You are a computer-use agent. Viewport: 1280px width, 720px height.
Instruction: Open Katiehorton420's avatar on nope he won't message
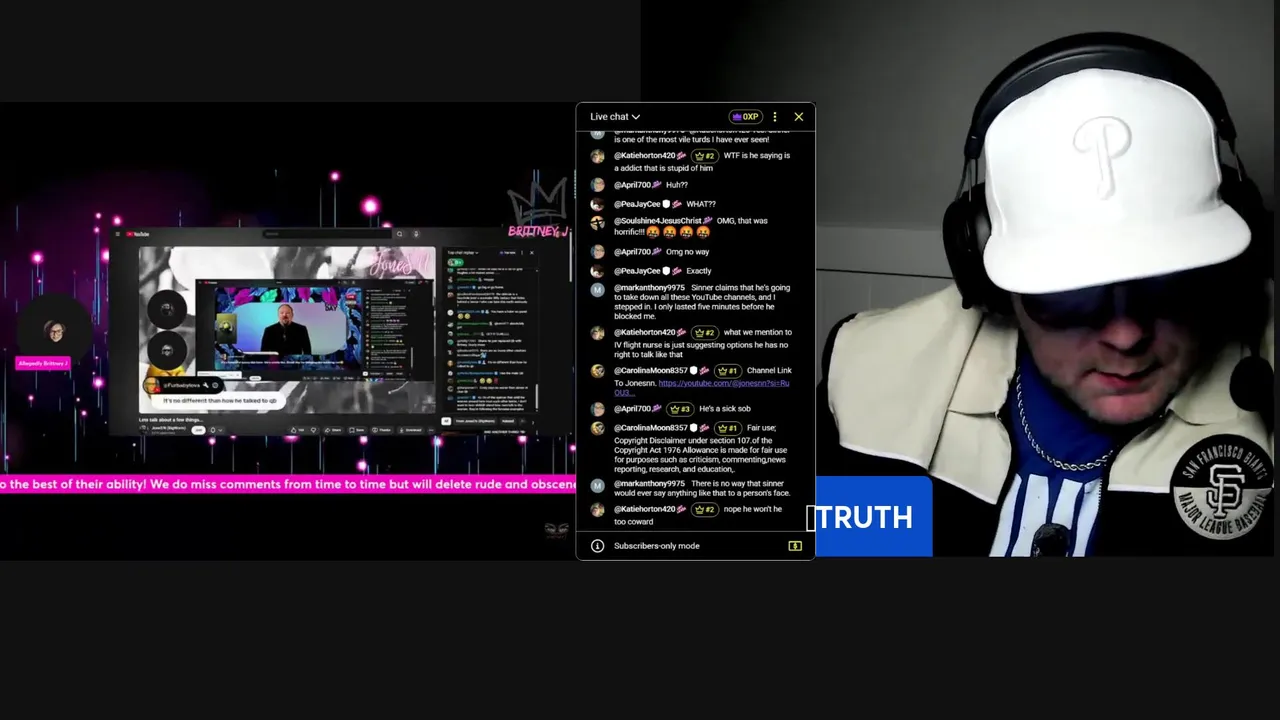tap(597, 510)
